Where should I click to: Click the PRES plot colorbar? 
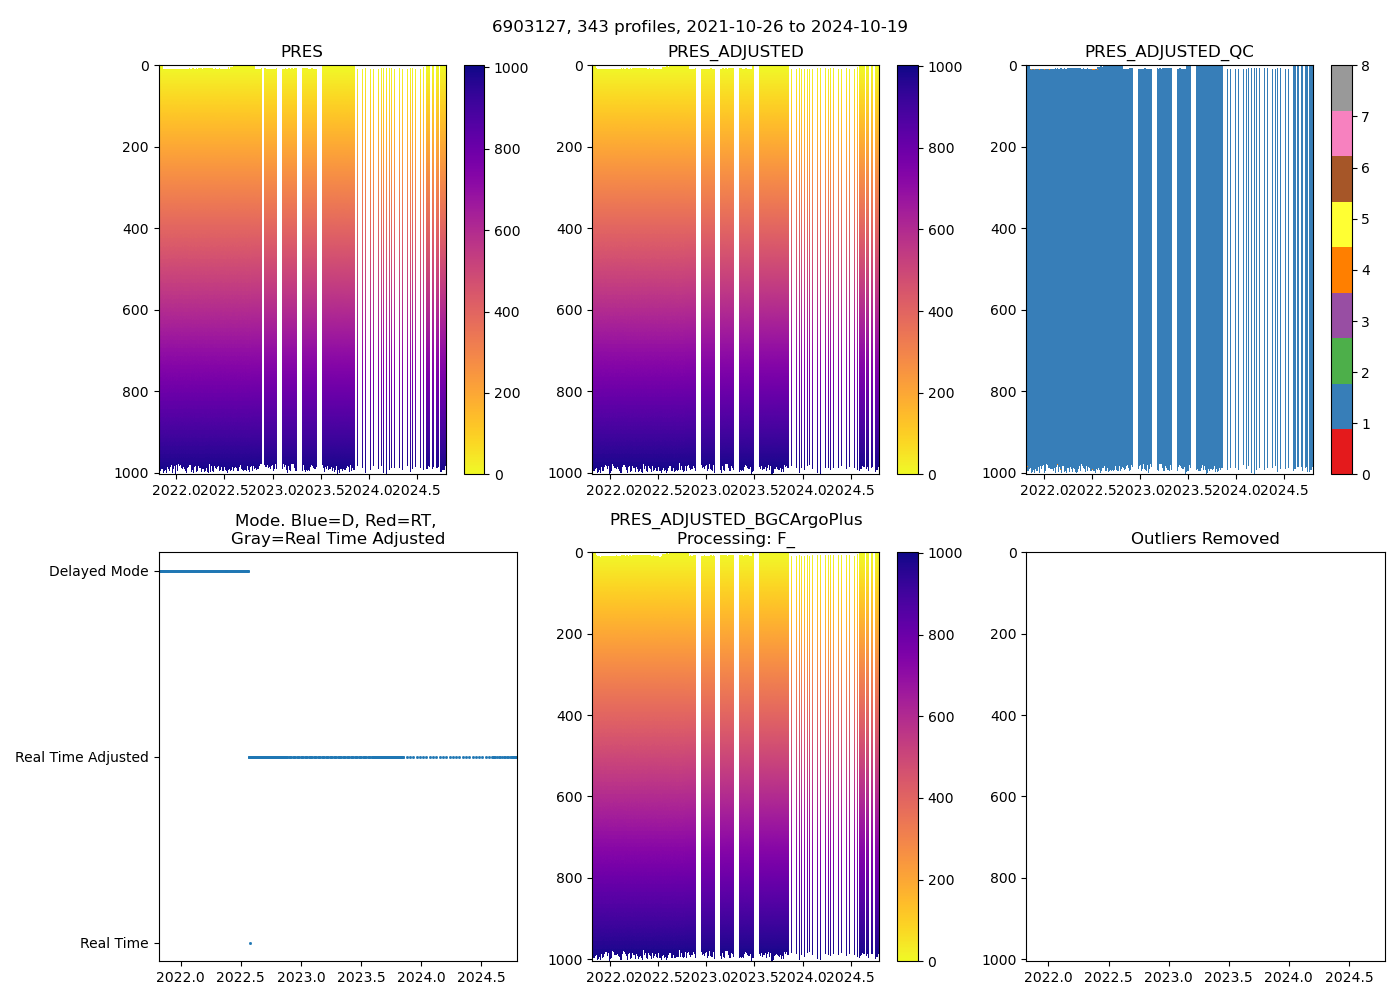474,270
